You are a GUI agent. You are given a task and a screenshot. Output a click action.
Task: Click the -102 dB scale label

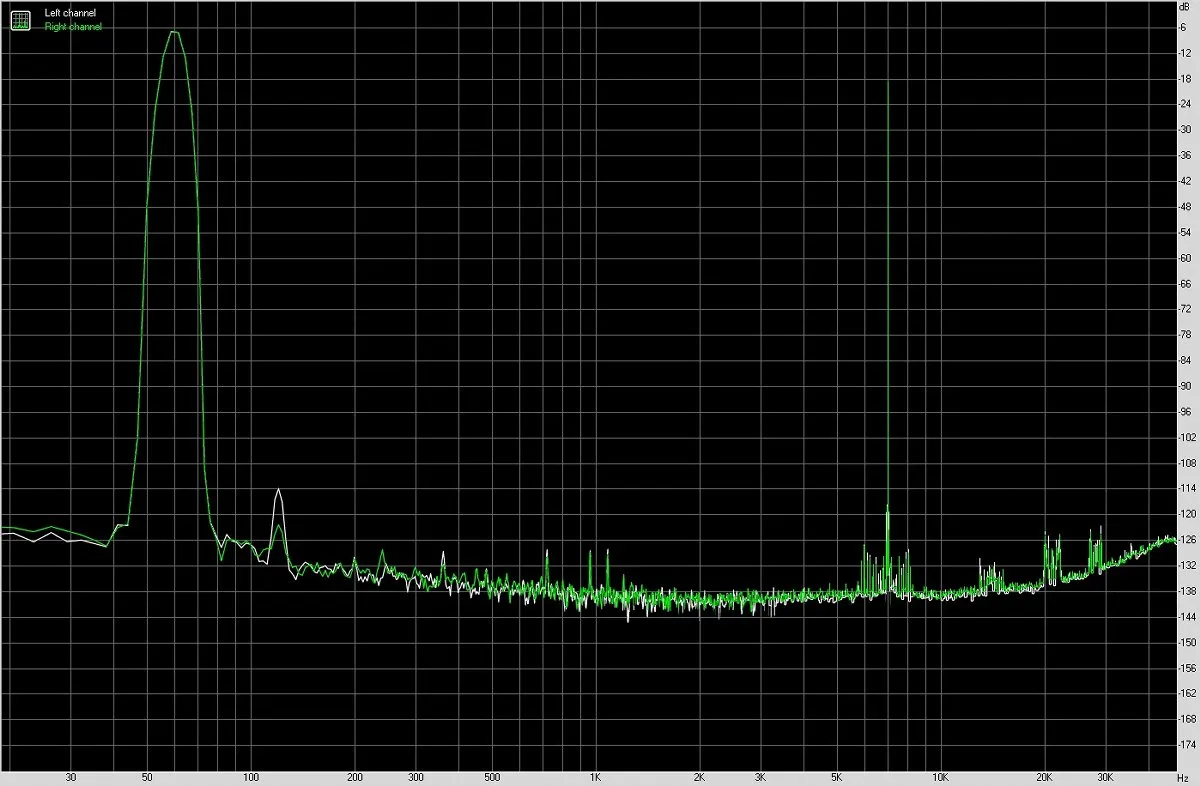(x=1187, y=438)
